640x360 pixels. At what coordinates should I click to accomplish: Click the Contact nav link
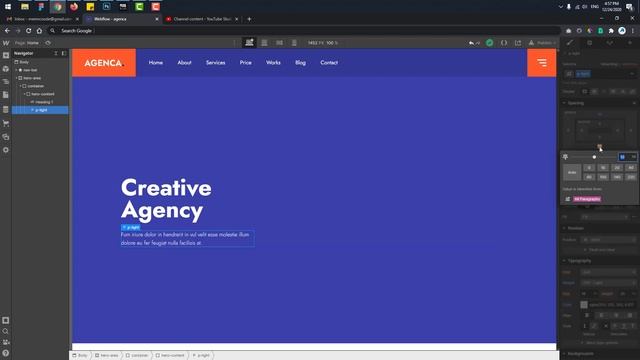tap(329, 62)
